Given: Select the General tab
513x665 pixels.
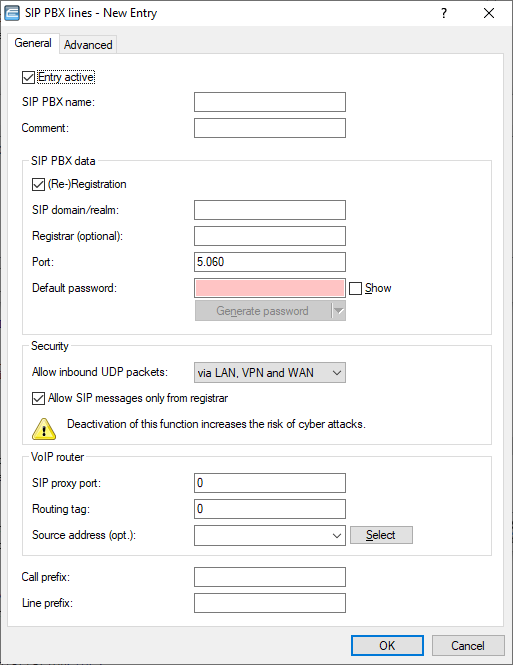Looking at the screenshot, I should (x=33, y=43).
